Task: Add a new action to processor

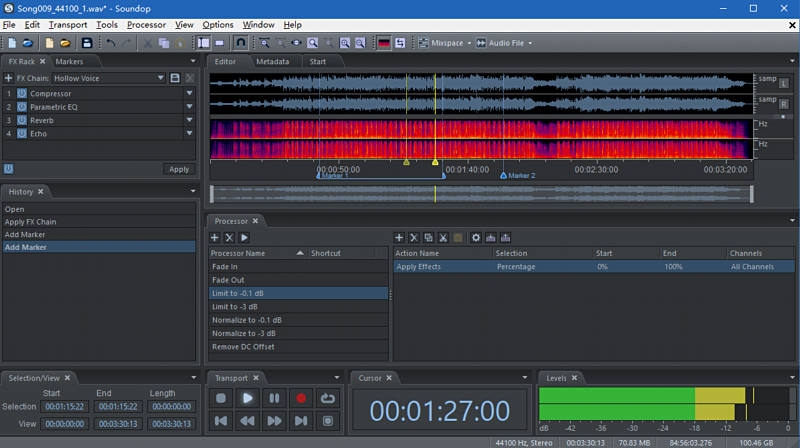Action: tap(399, 238)
